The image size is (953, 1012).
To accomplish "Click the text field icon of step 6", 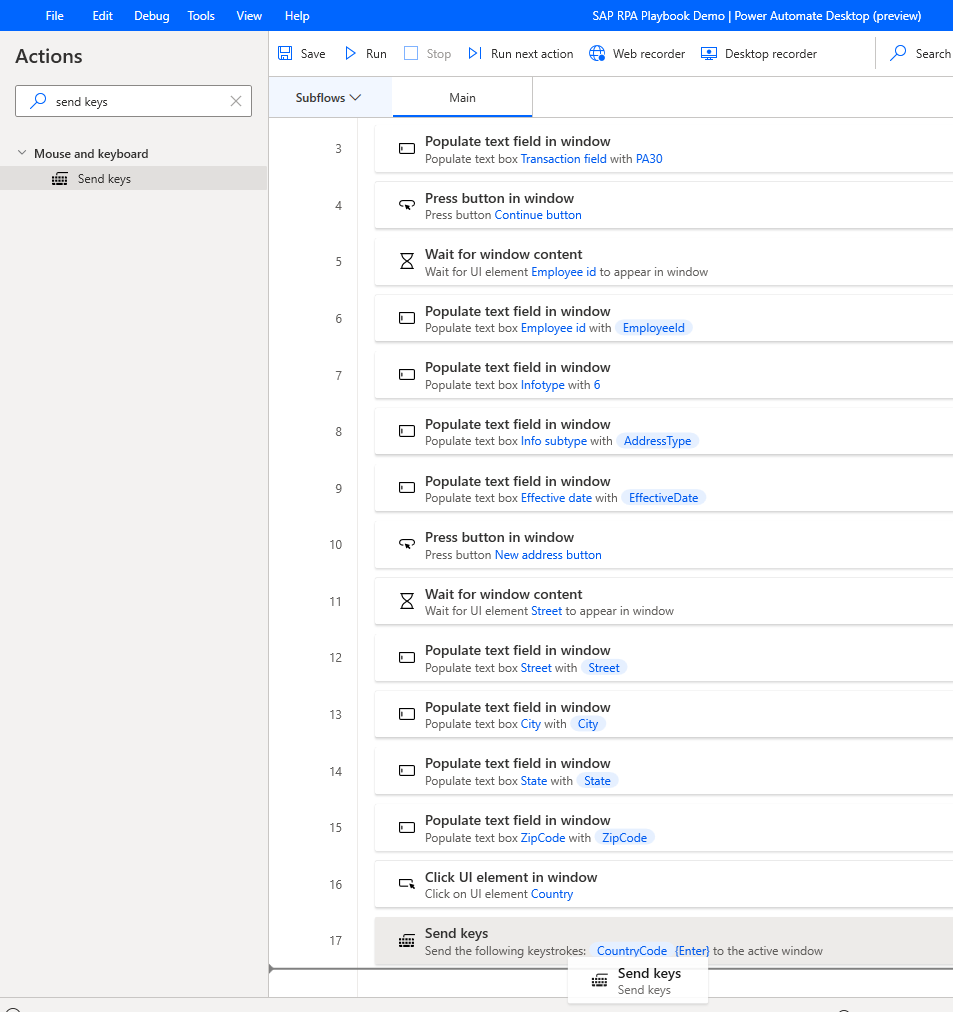I will [x=407, y=319].
